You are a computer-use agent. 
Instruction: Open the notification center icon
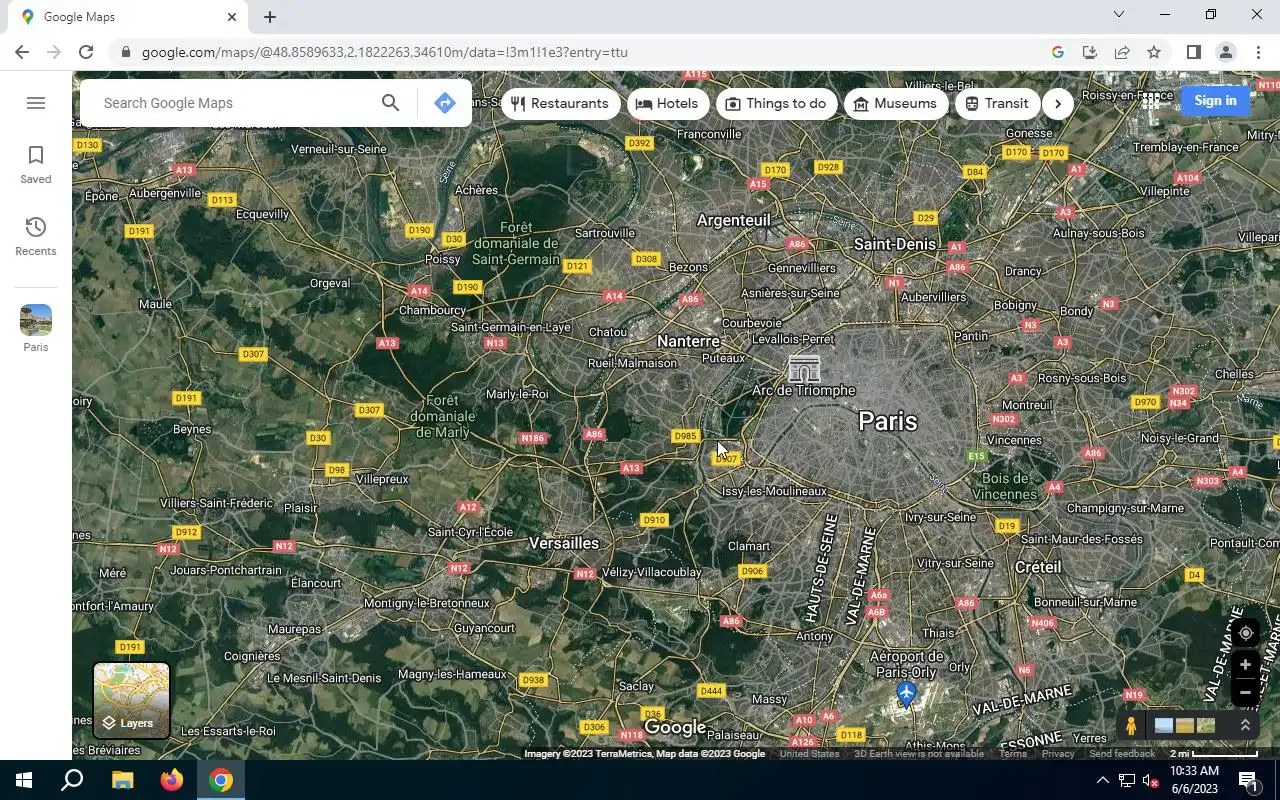pyautogui.click(x=1248, y=780)
